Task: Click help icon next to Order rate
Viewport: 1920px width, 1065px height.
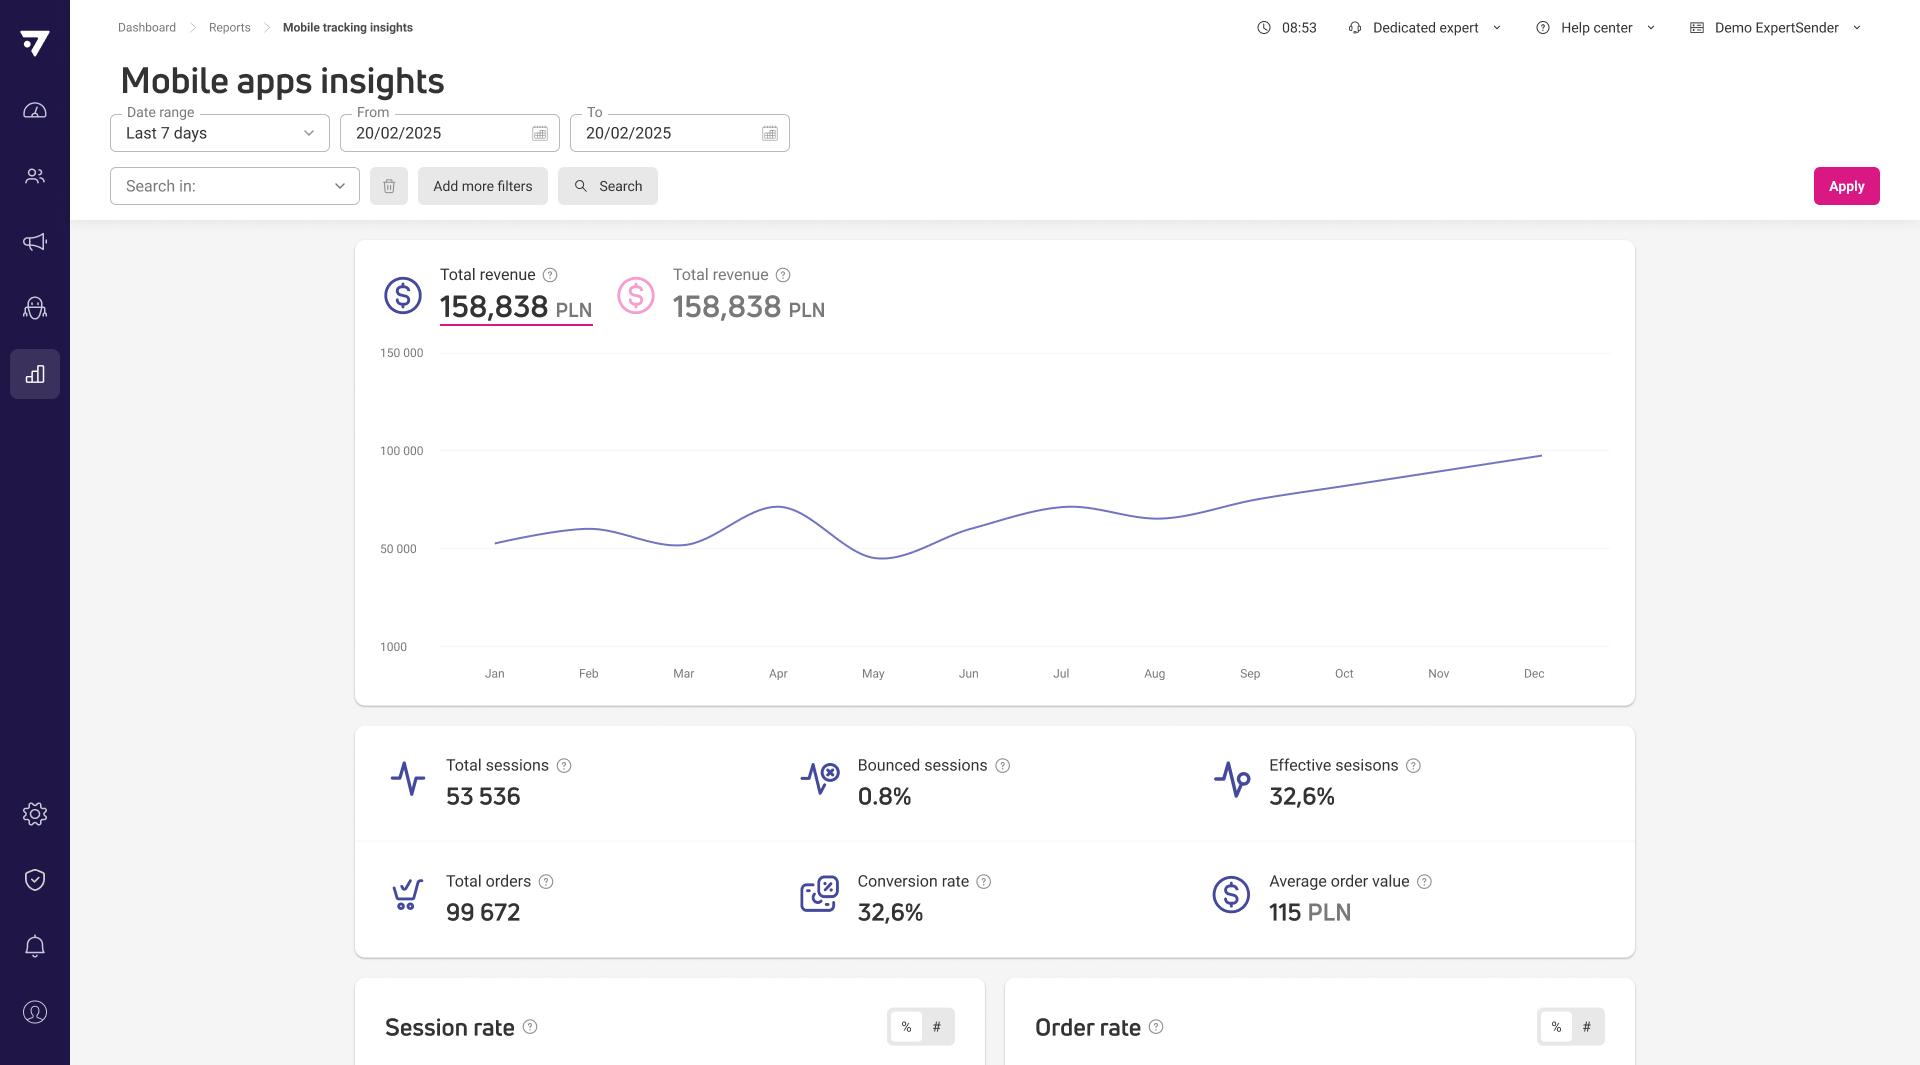Action: [1156, 1027]
